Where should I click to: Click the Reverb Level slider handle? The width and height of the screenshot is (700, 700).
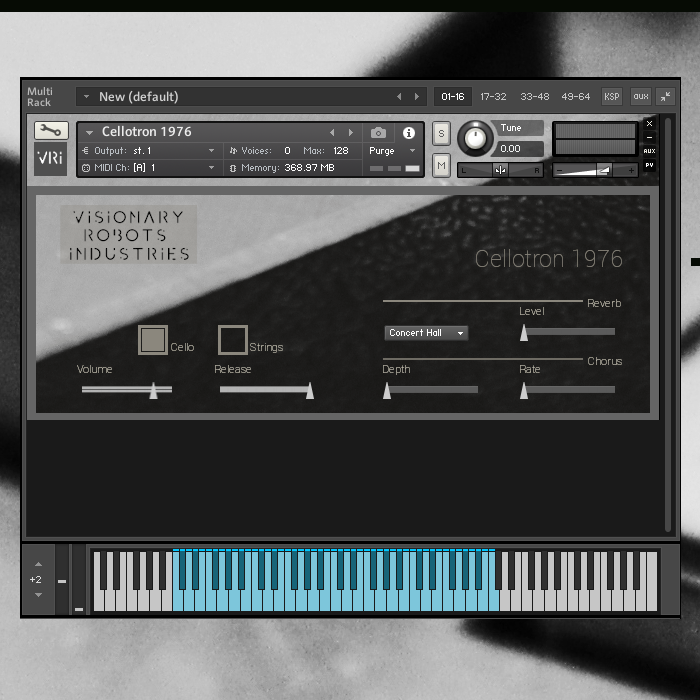[x=524, y=333]
